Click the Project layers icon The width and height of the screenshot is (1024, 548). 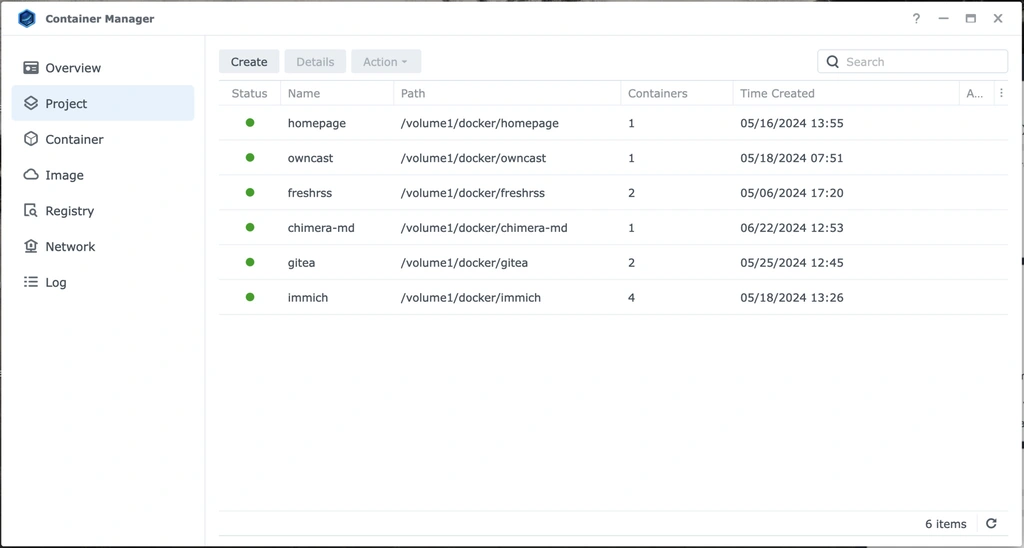[x=31, y=103]
